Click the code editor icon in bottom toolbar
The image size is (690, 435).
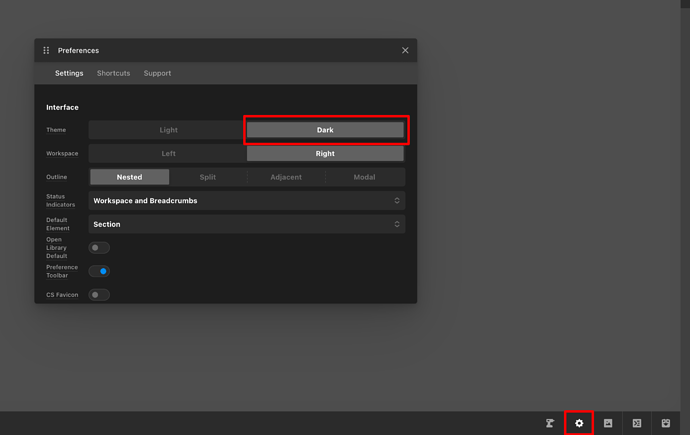pyautogui.click(x=637, y=423)
